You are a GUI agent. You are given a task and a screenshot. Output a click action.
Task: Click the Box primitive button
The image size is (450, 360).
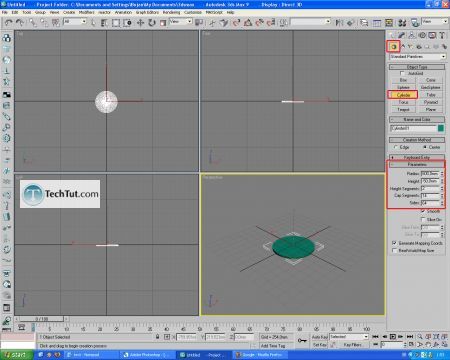click(x=403, y=80)
